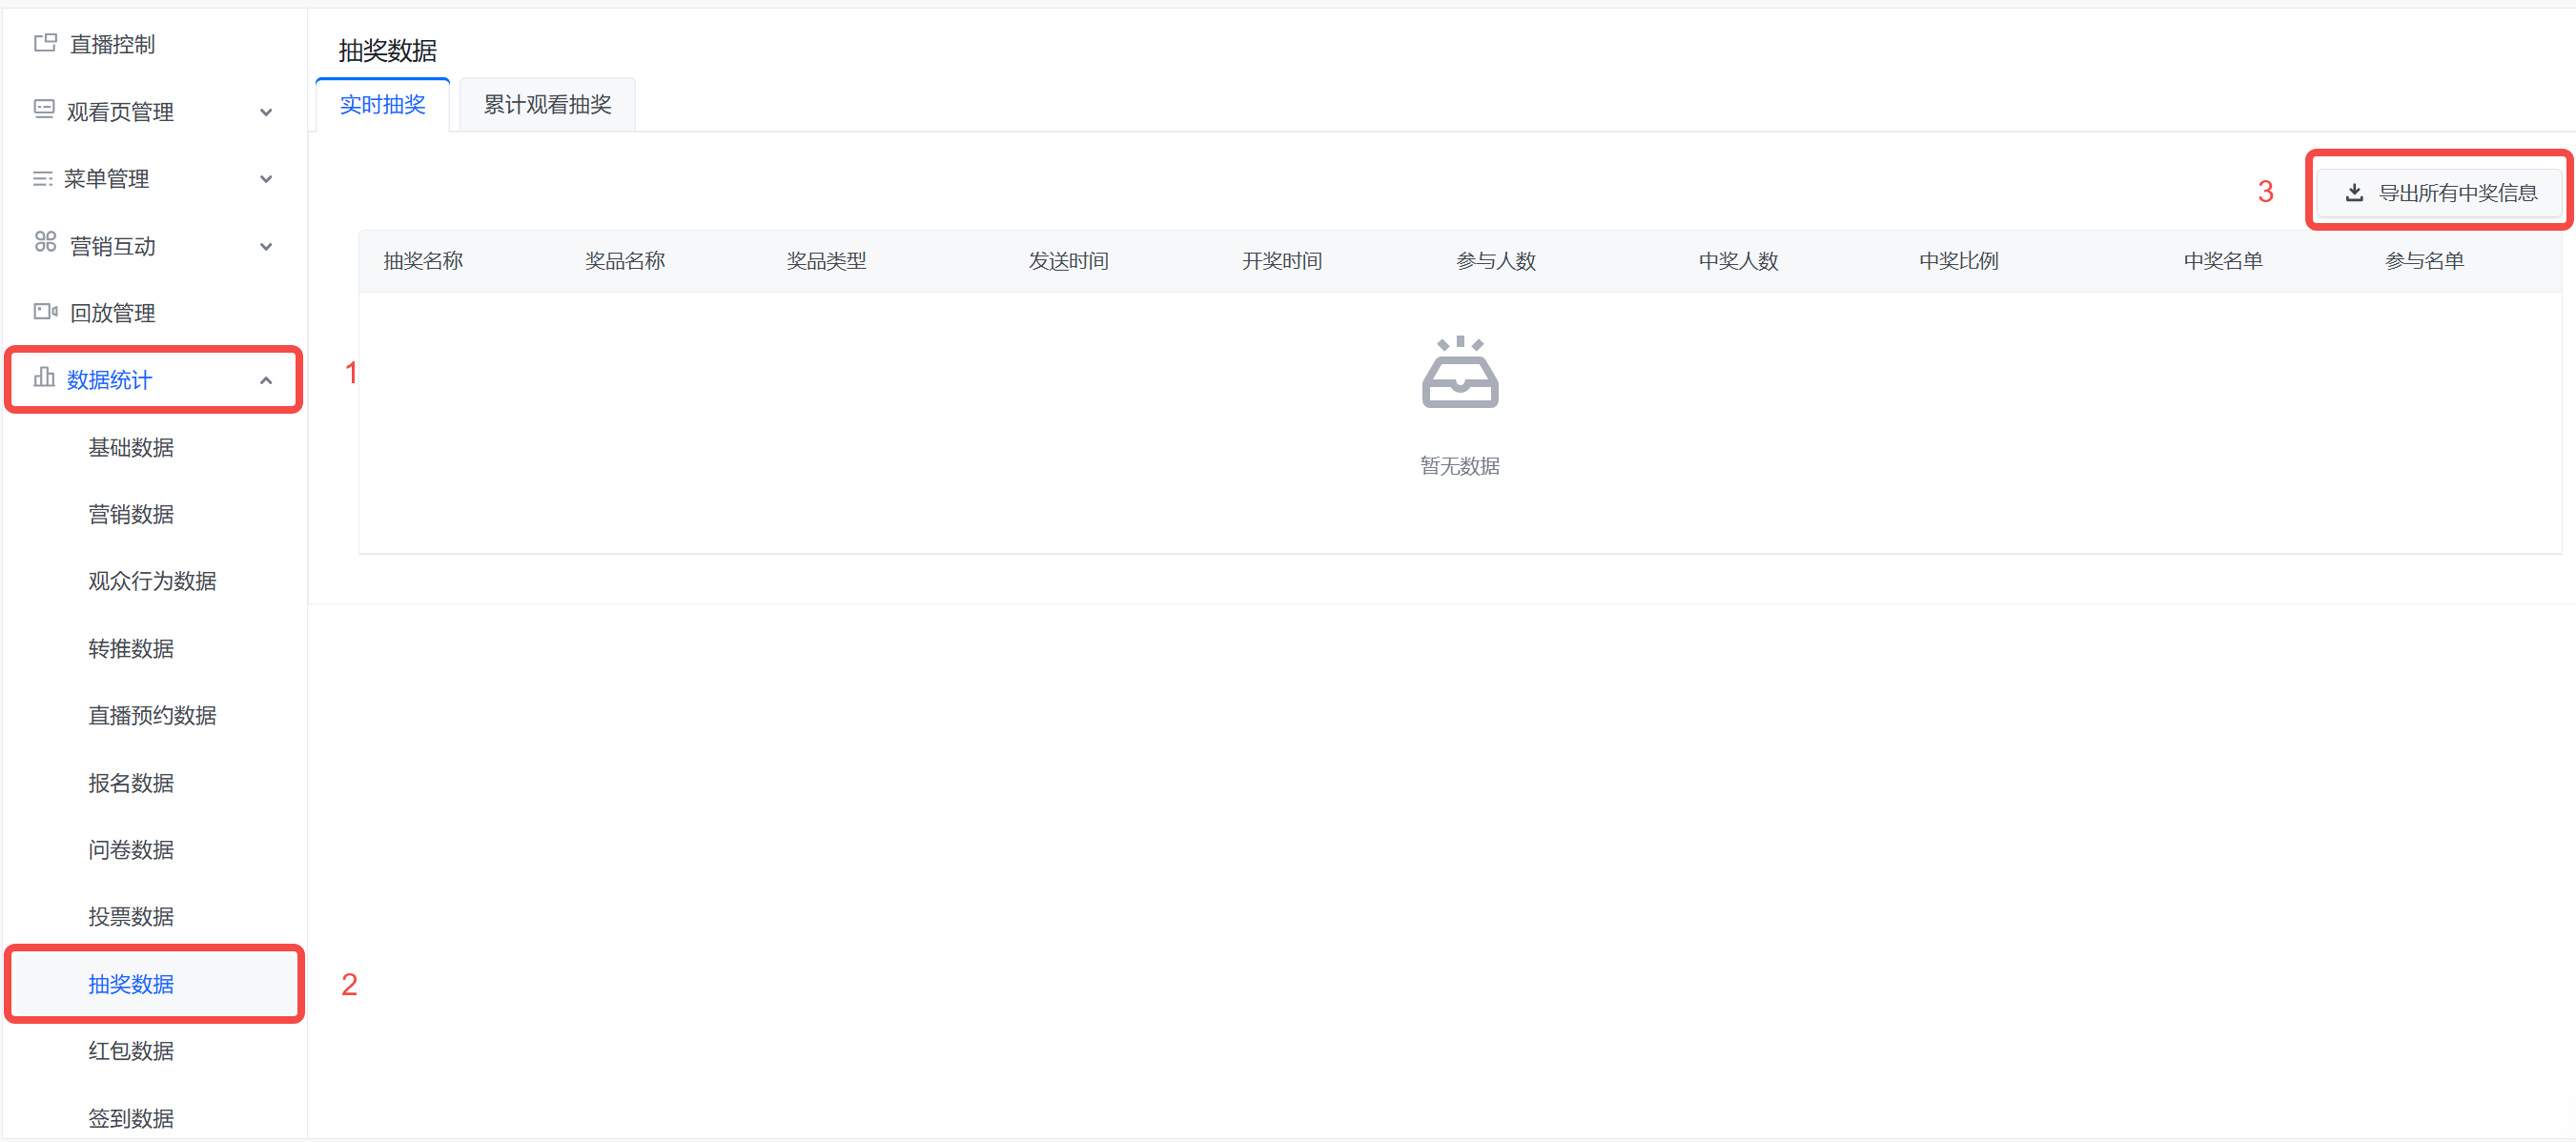Click the 数据统计 bar chart icon
The image size is (2576, 1142).
point(44,378)
